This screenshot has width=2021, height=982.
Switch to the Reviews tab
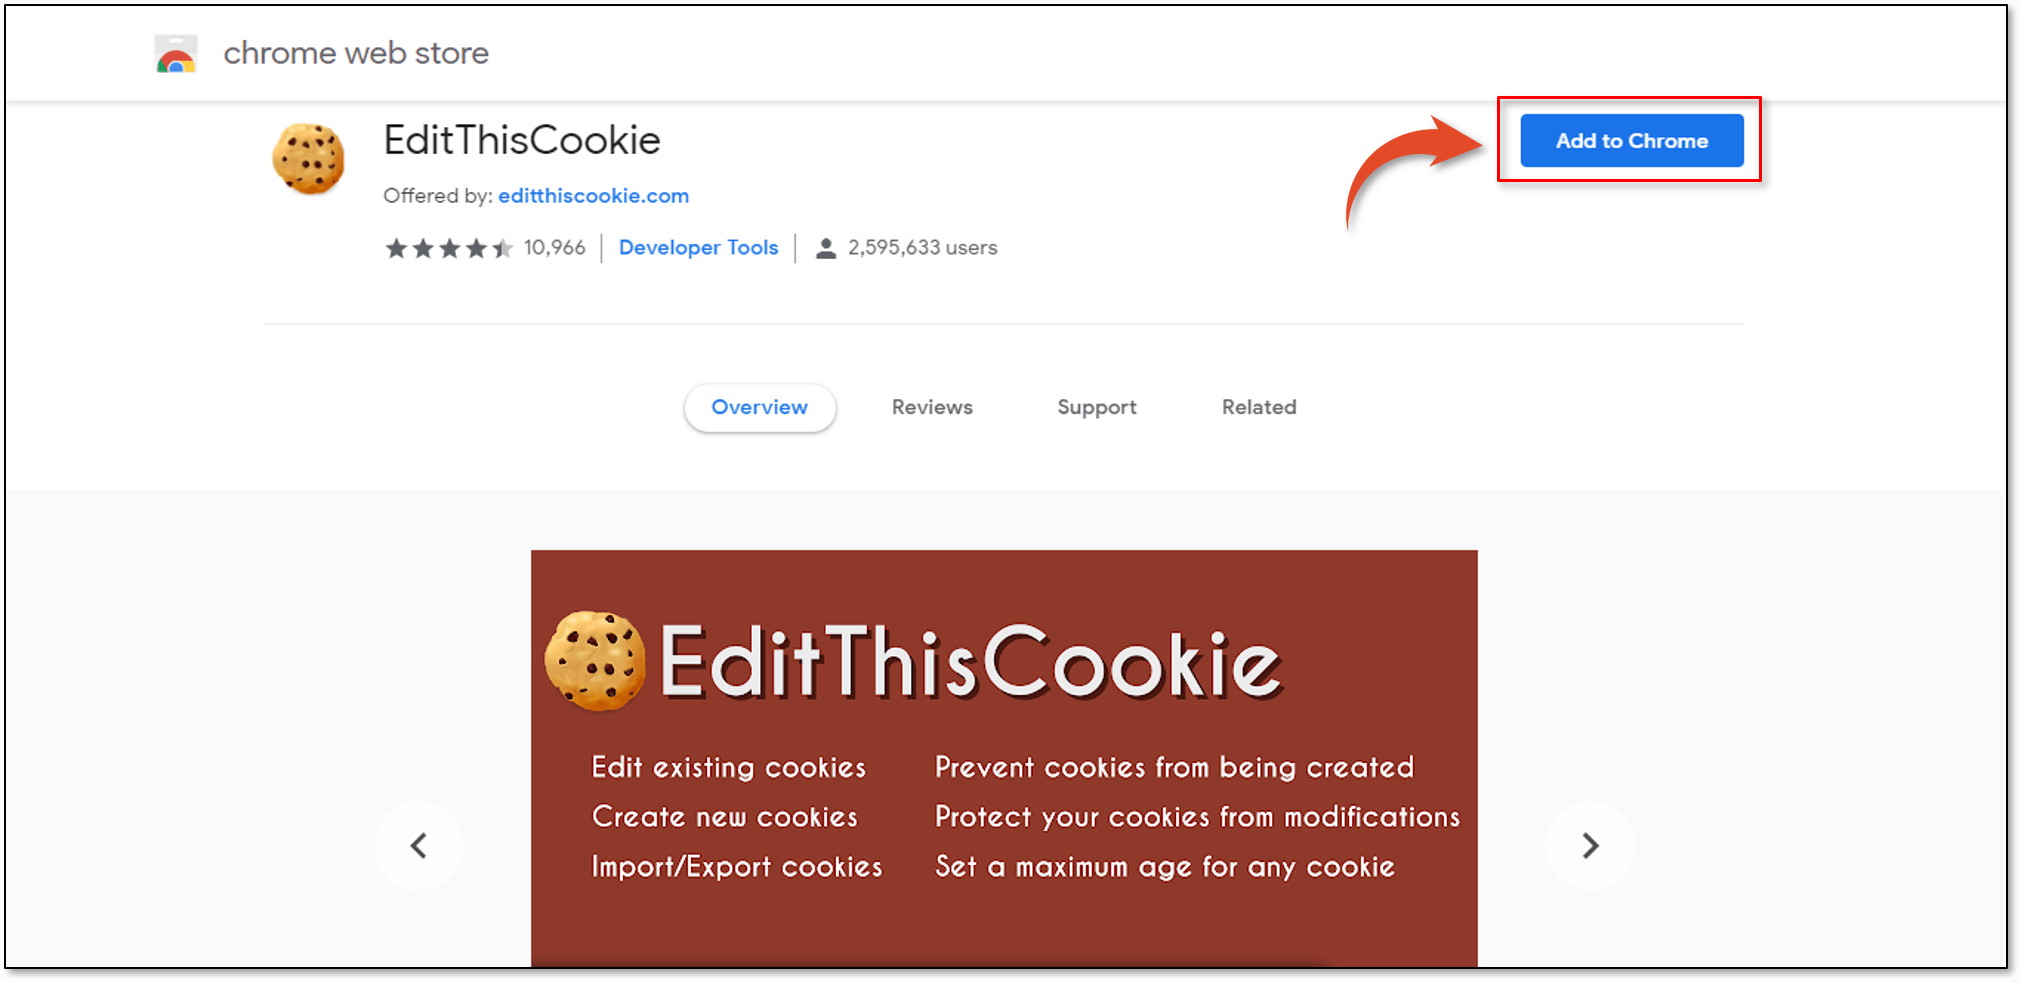[932, 407]
